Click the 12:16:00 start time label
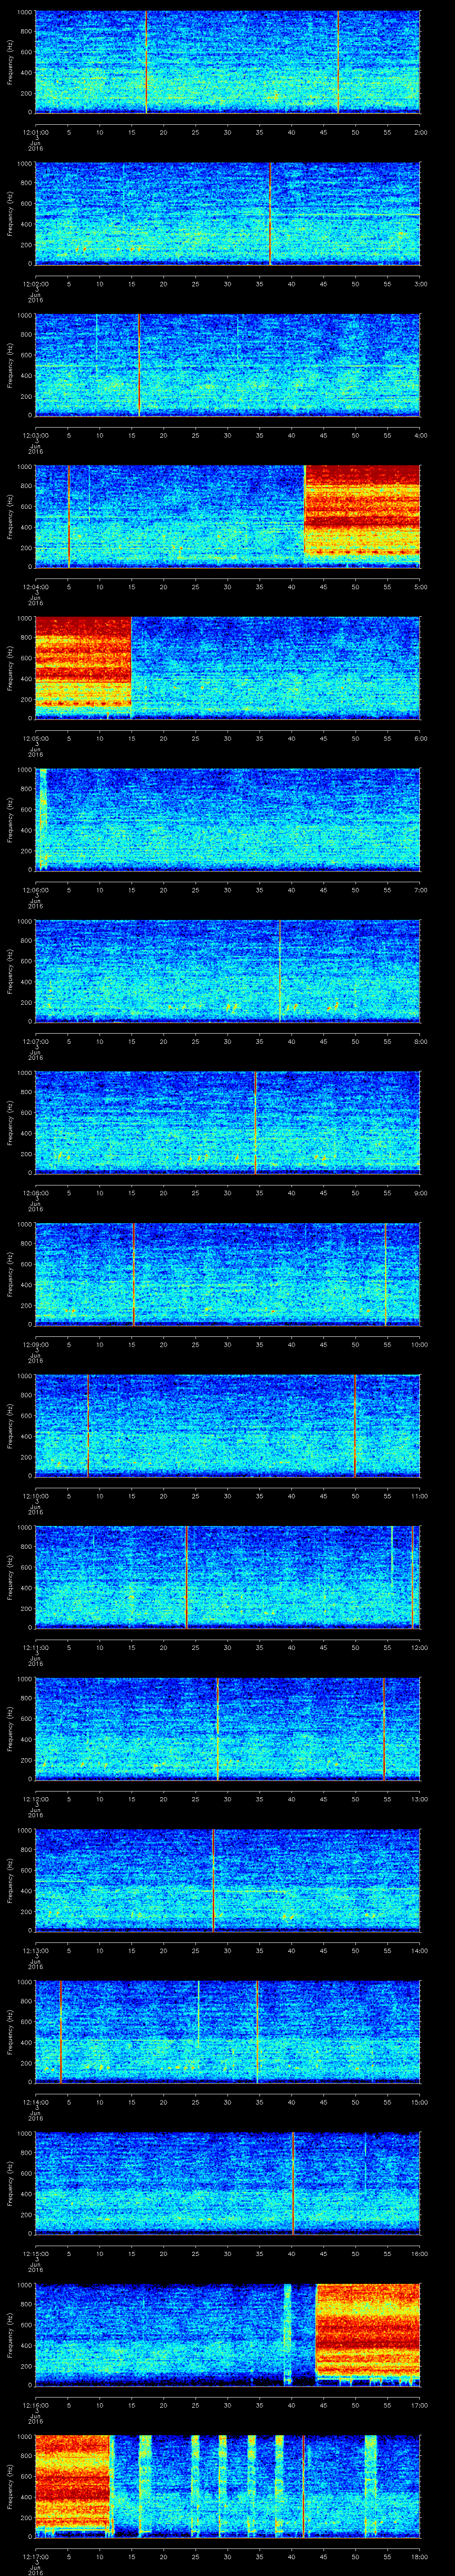Image resolution: width=455 pixels, height=2576 pixels. 35,2404
